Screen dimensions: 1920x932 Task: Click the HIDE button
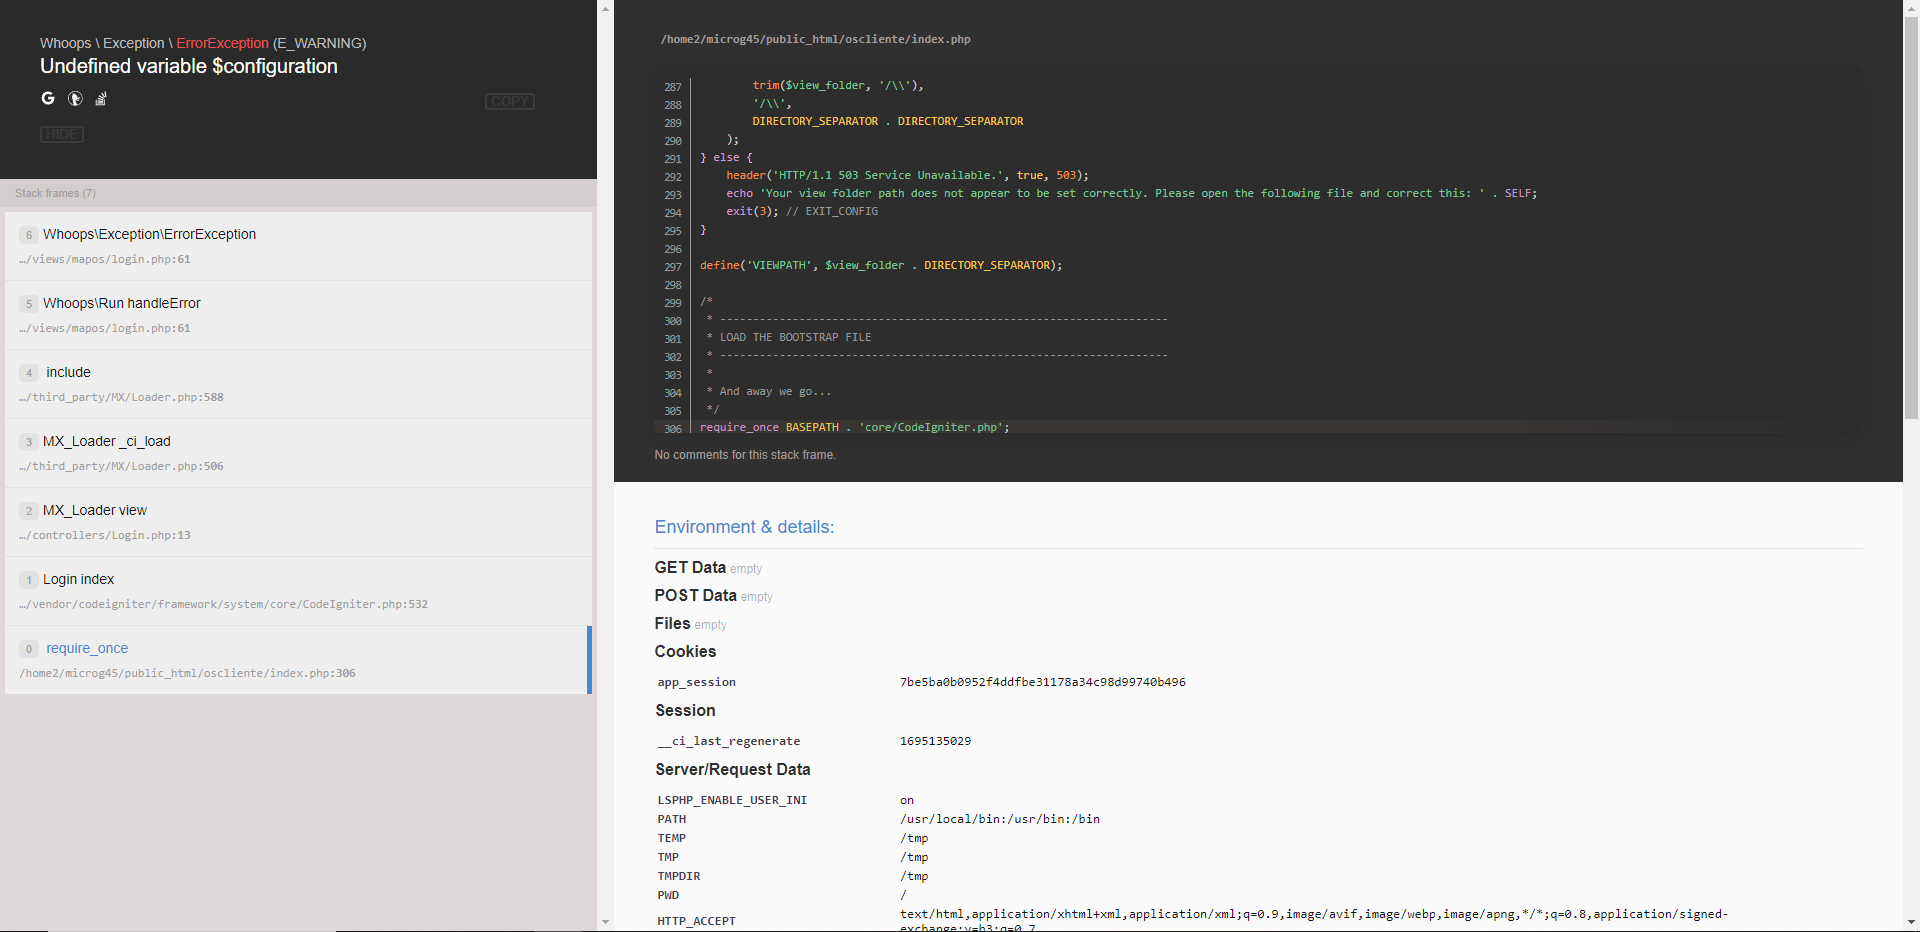[61, 134]
